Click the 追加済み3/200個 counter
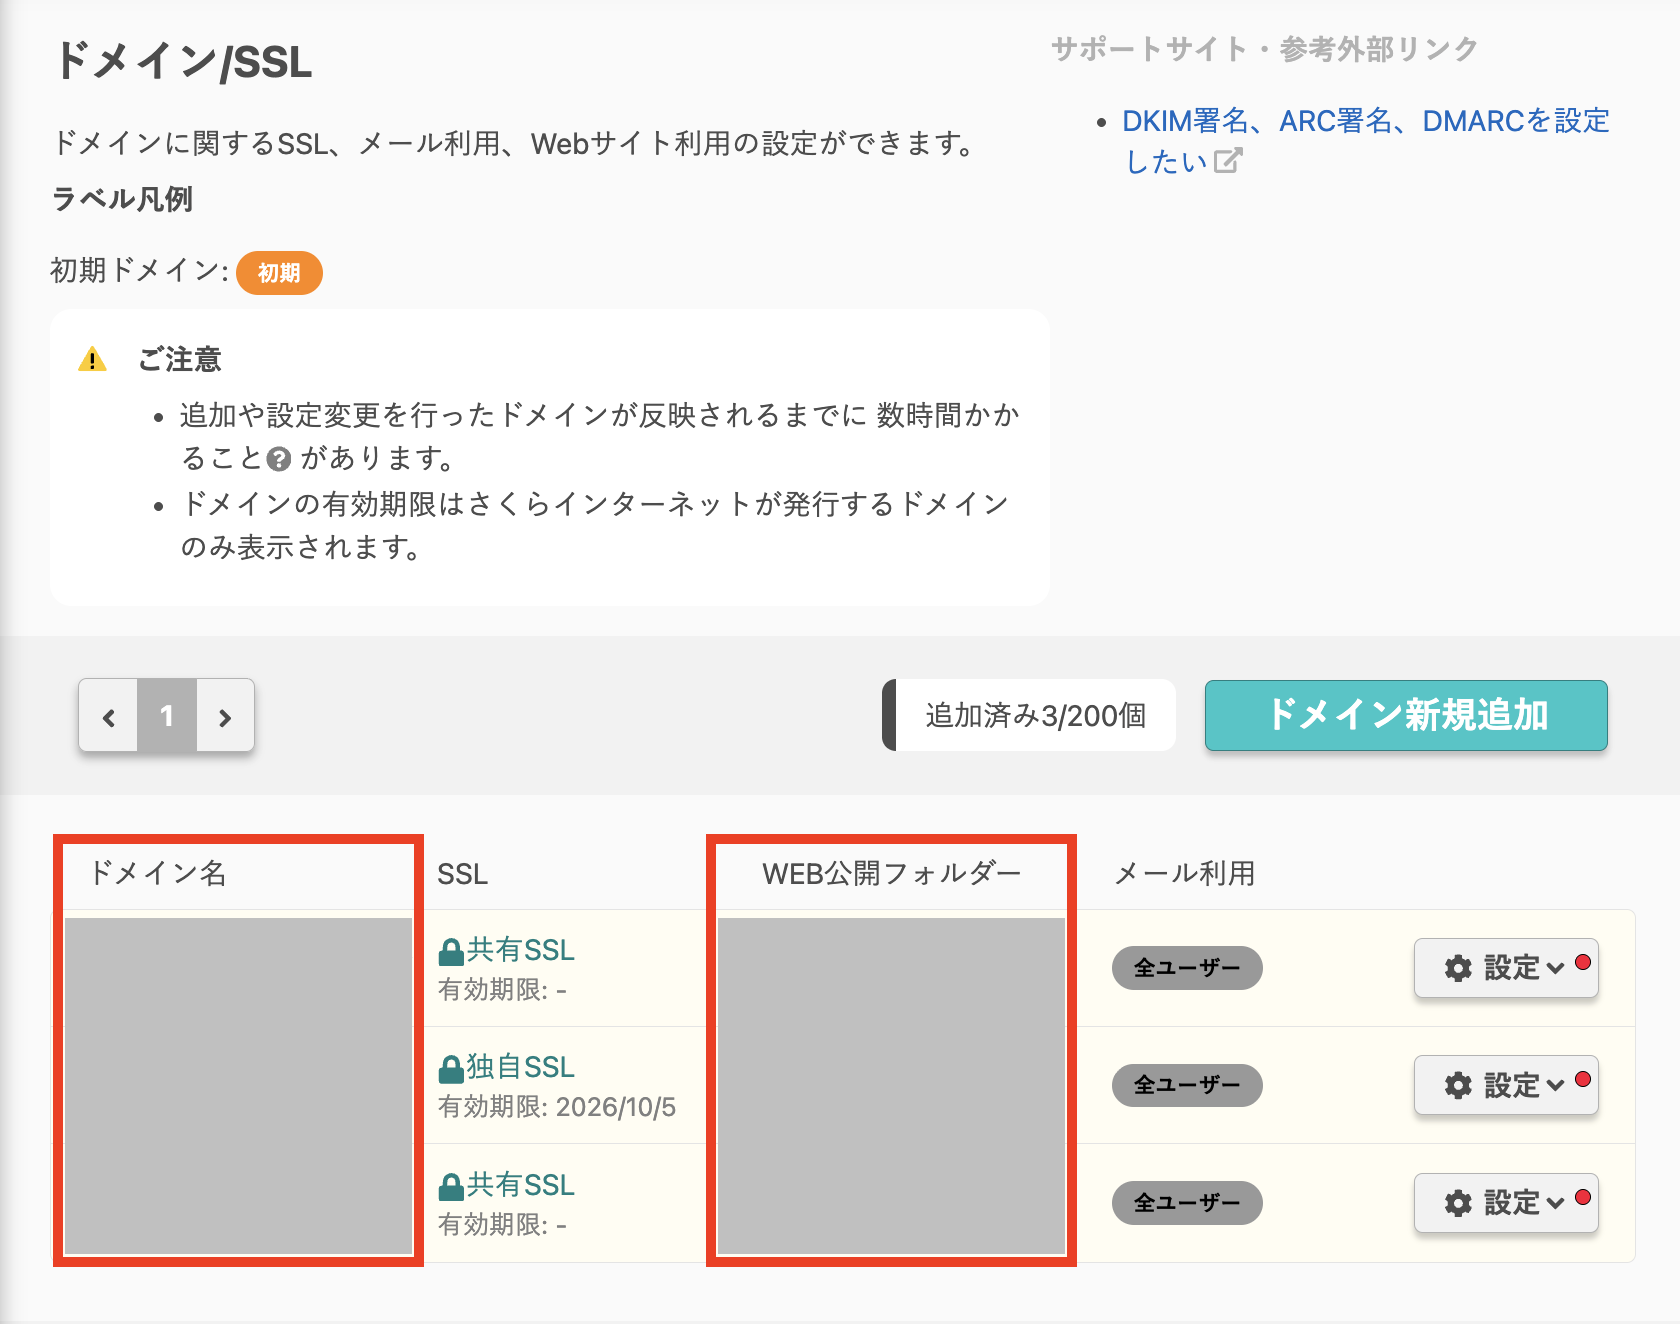 (x=1029, y=716)
